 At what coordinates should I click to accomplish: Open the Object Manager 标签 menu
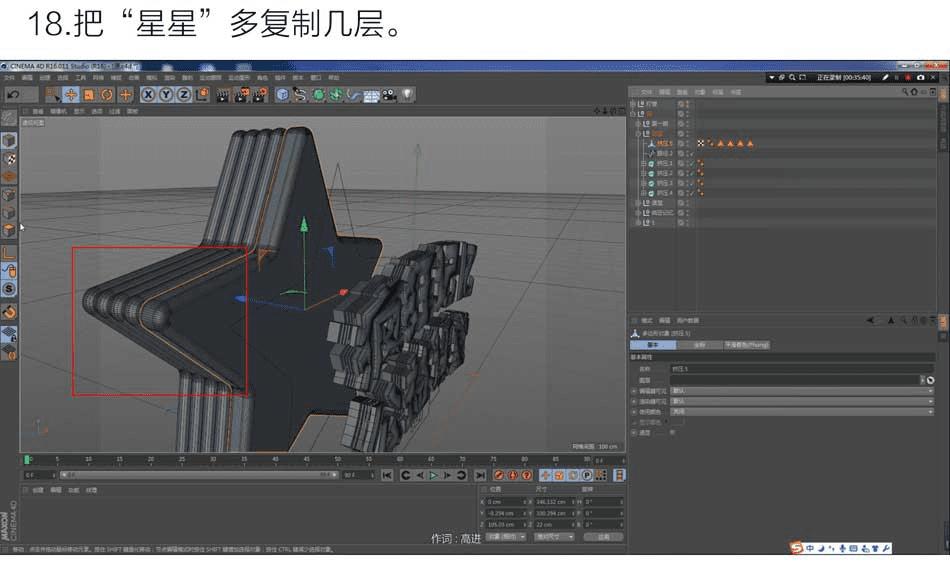click(718, 92)
